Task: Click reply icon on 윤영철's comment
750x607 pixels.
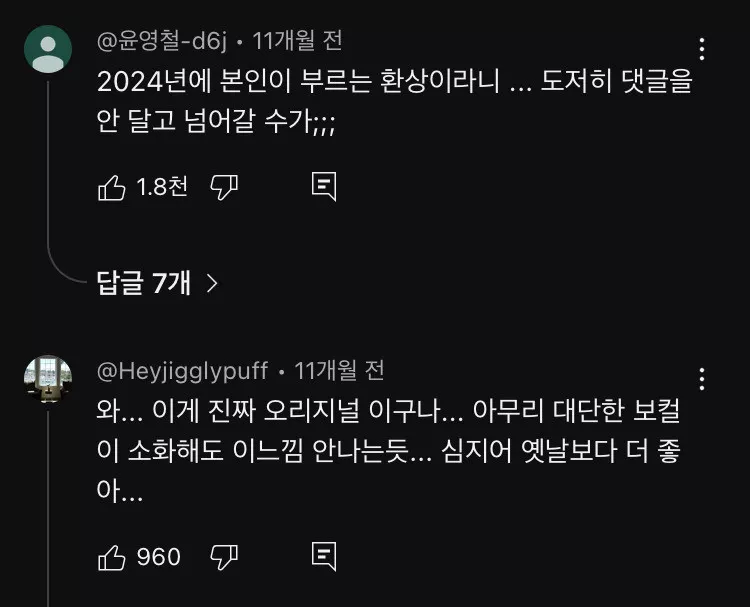Action: point(323,187)
